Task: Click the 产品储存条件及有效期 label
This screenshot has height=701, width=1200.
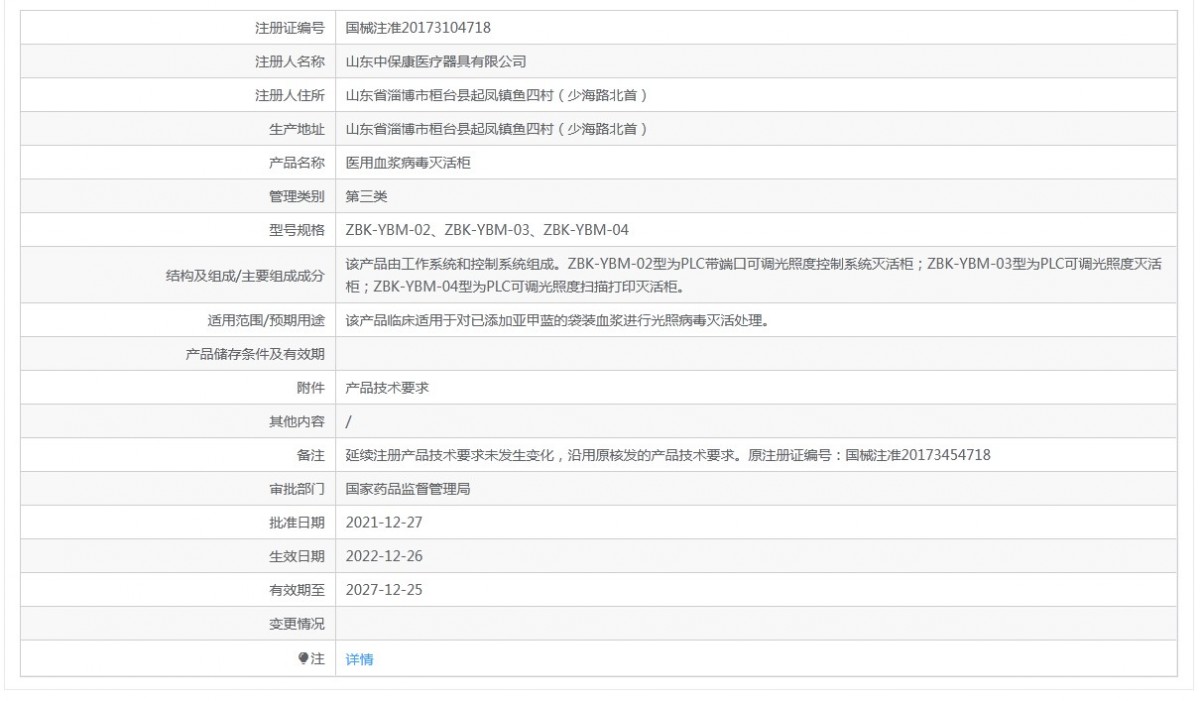Action: click(x=255, y=353)
